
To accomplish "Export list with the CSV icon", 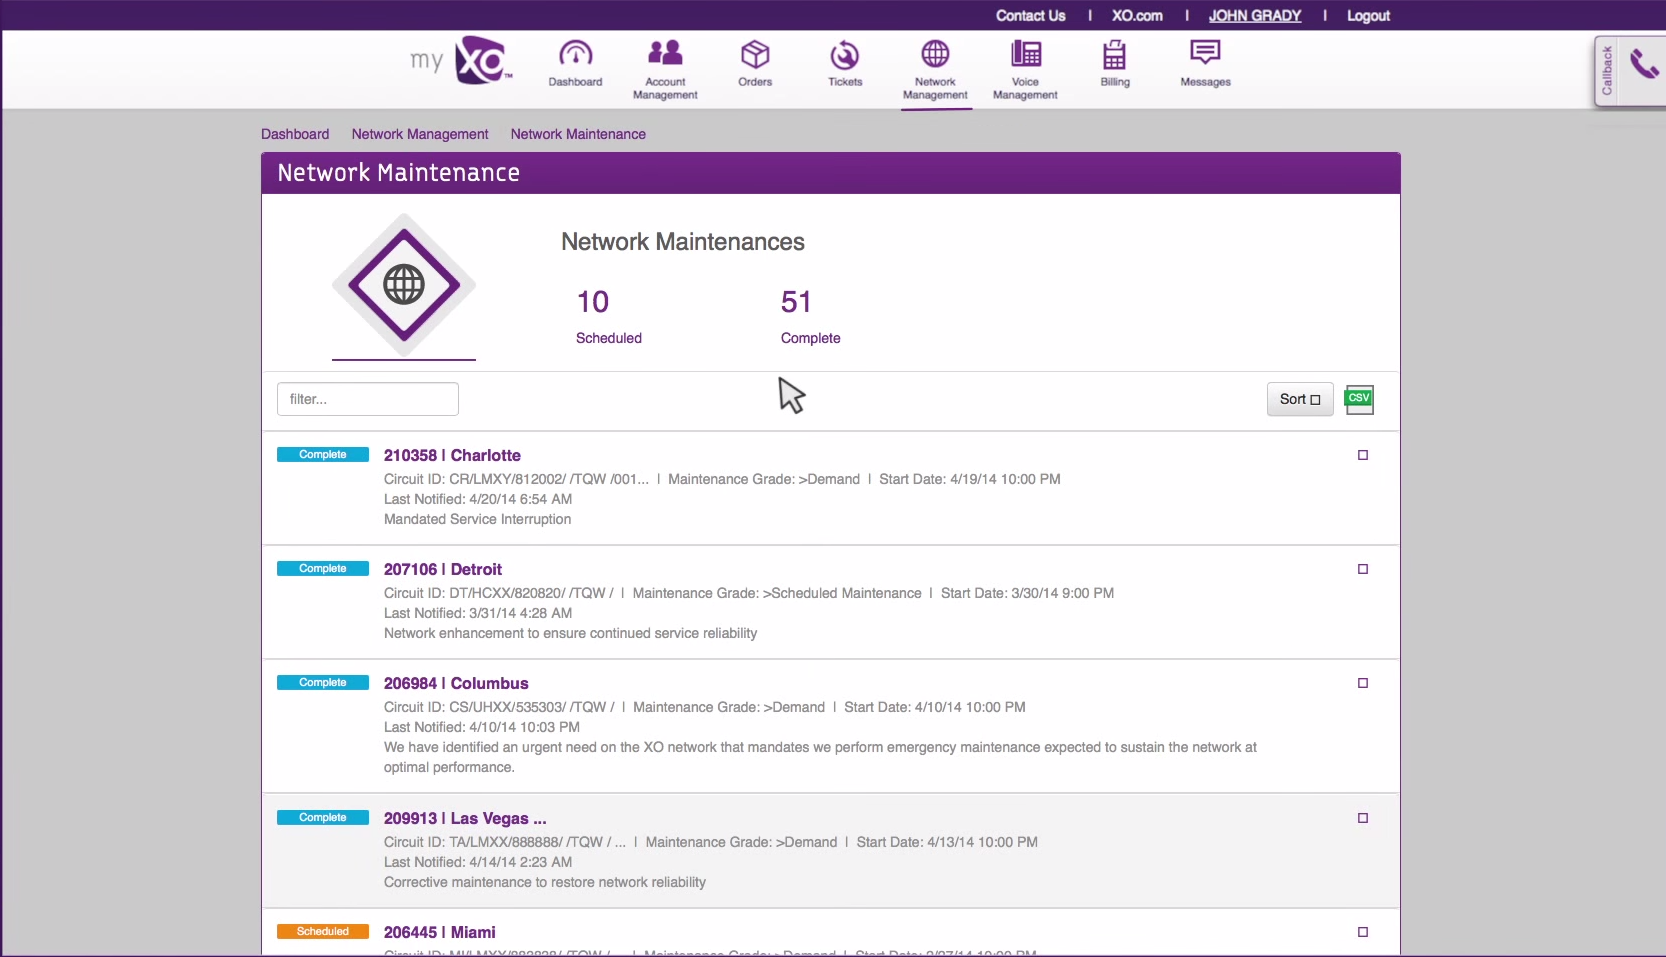I will tap(1359, 399).
